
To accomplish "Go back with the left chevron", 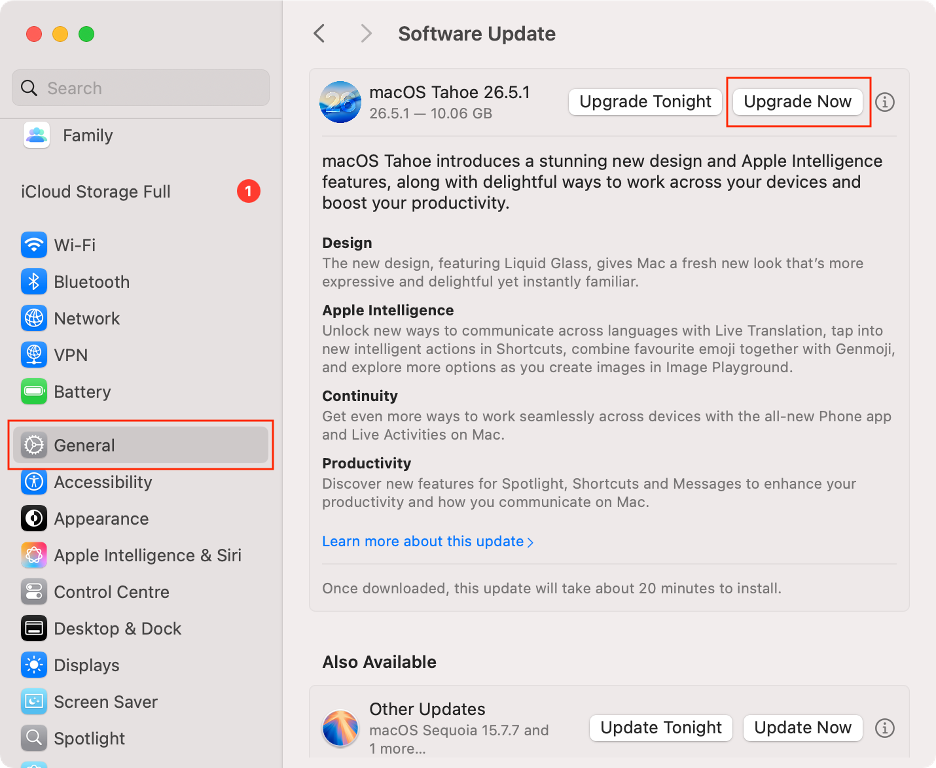I will tap(319, 33).
